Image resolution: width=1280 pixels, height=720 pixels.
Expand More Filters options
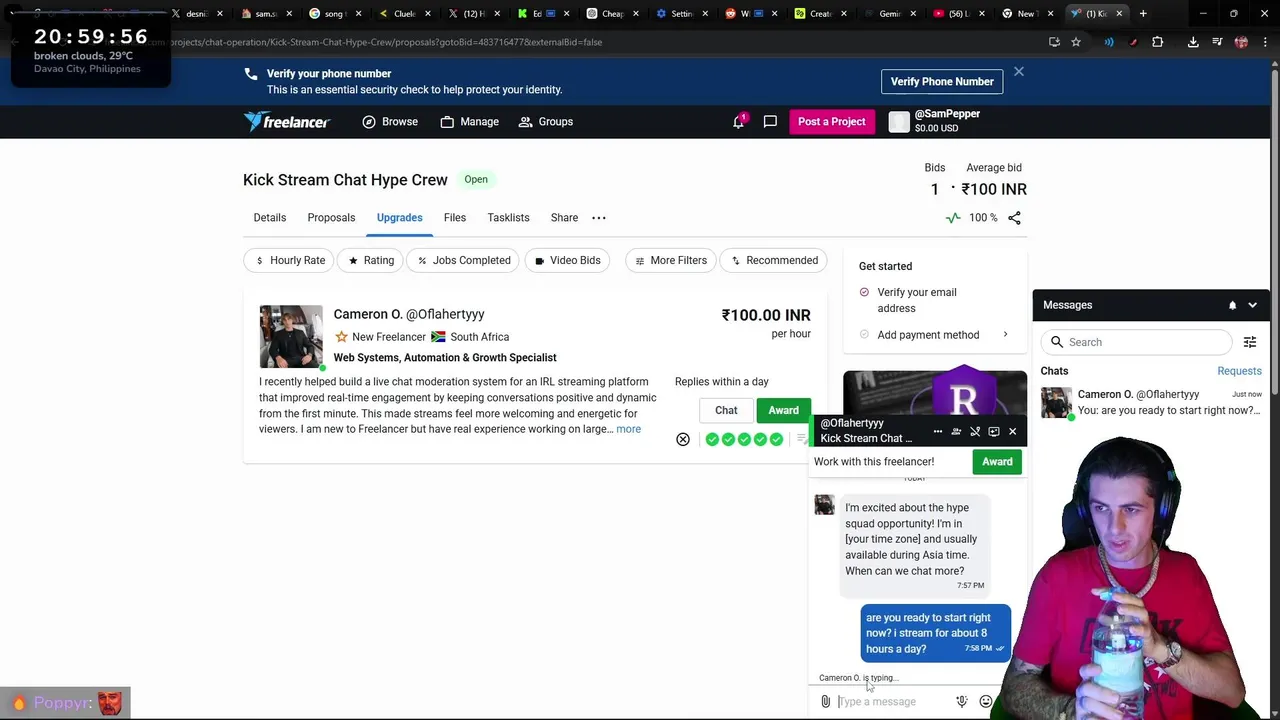tap(670, 261)
